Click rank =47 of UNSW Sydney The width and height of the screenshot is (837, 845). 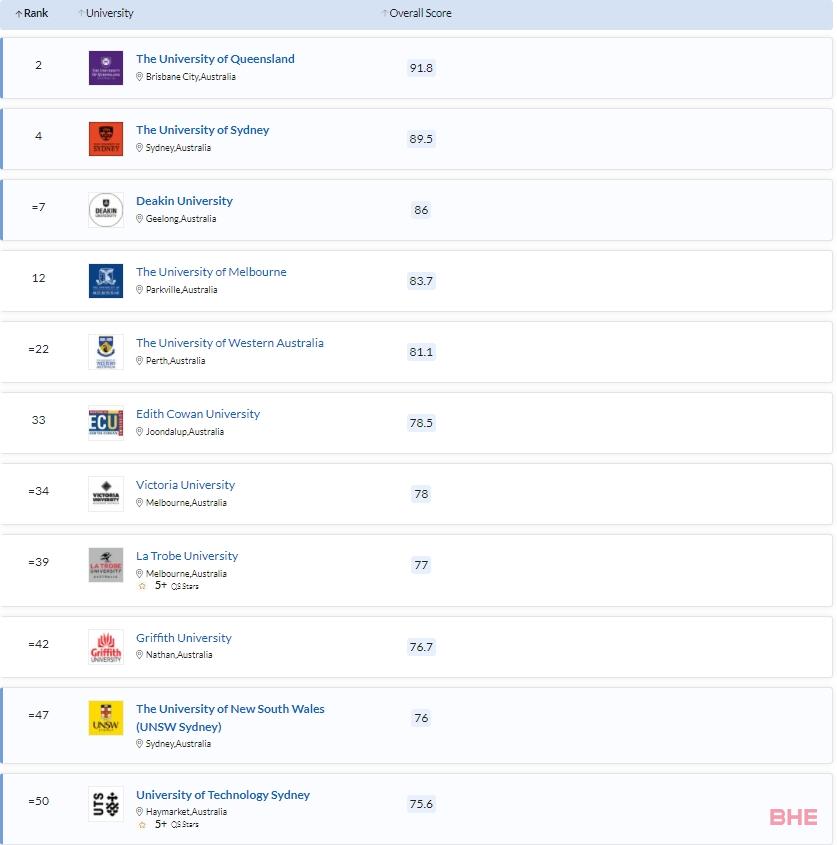38,715
